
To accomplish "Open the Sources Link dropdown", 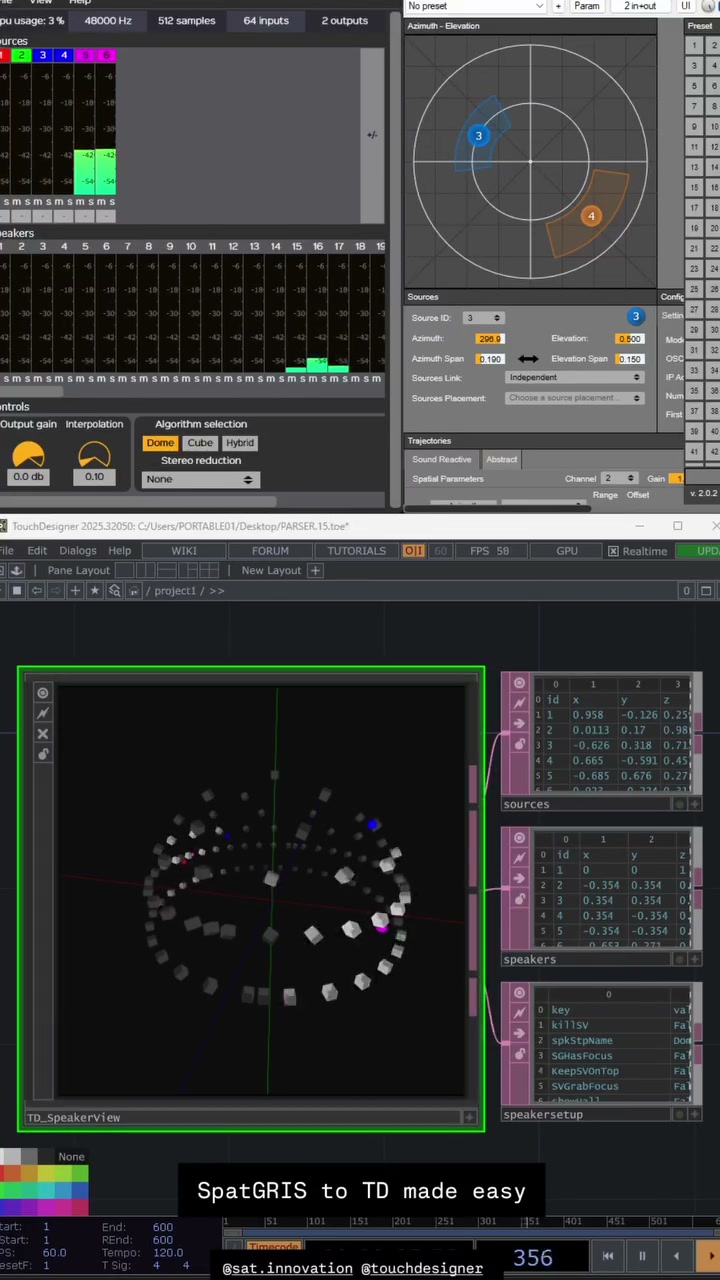I will 574,378.
